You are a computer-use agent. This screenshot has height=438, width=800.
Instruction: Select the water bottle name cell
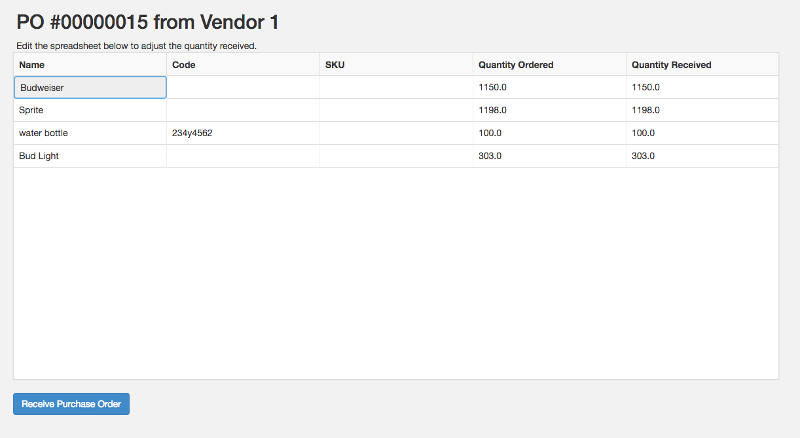tap(90, 133)
